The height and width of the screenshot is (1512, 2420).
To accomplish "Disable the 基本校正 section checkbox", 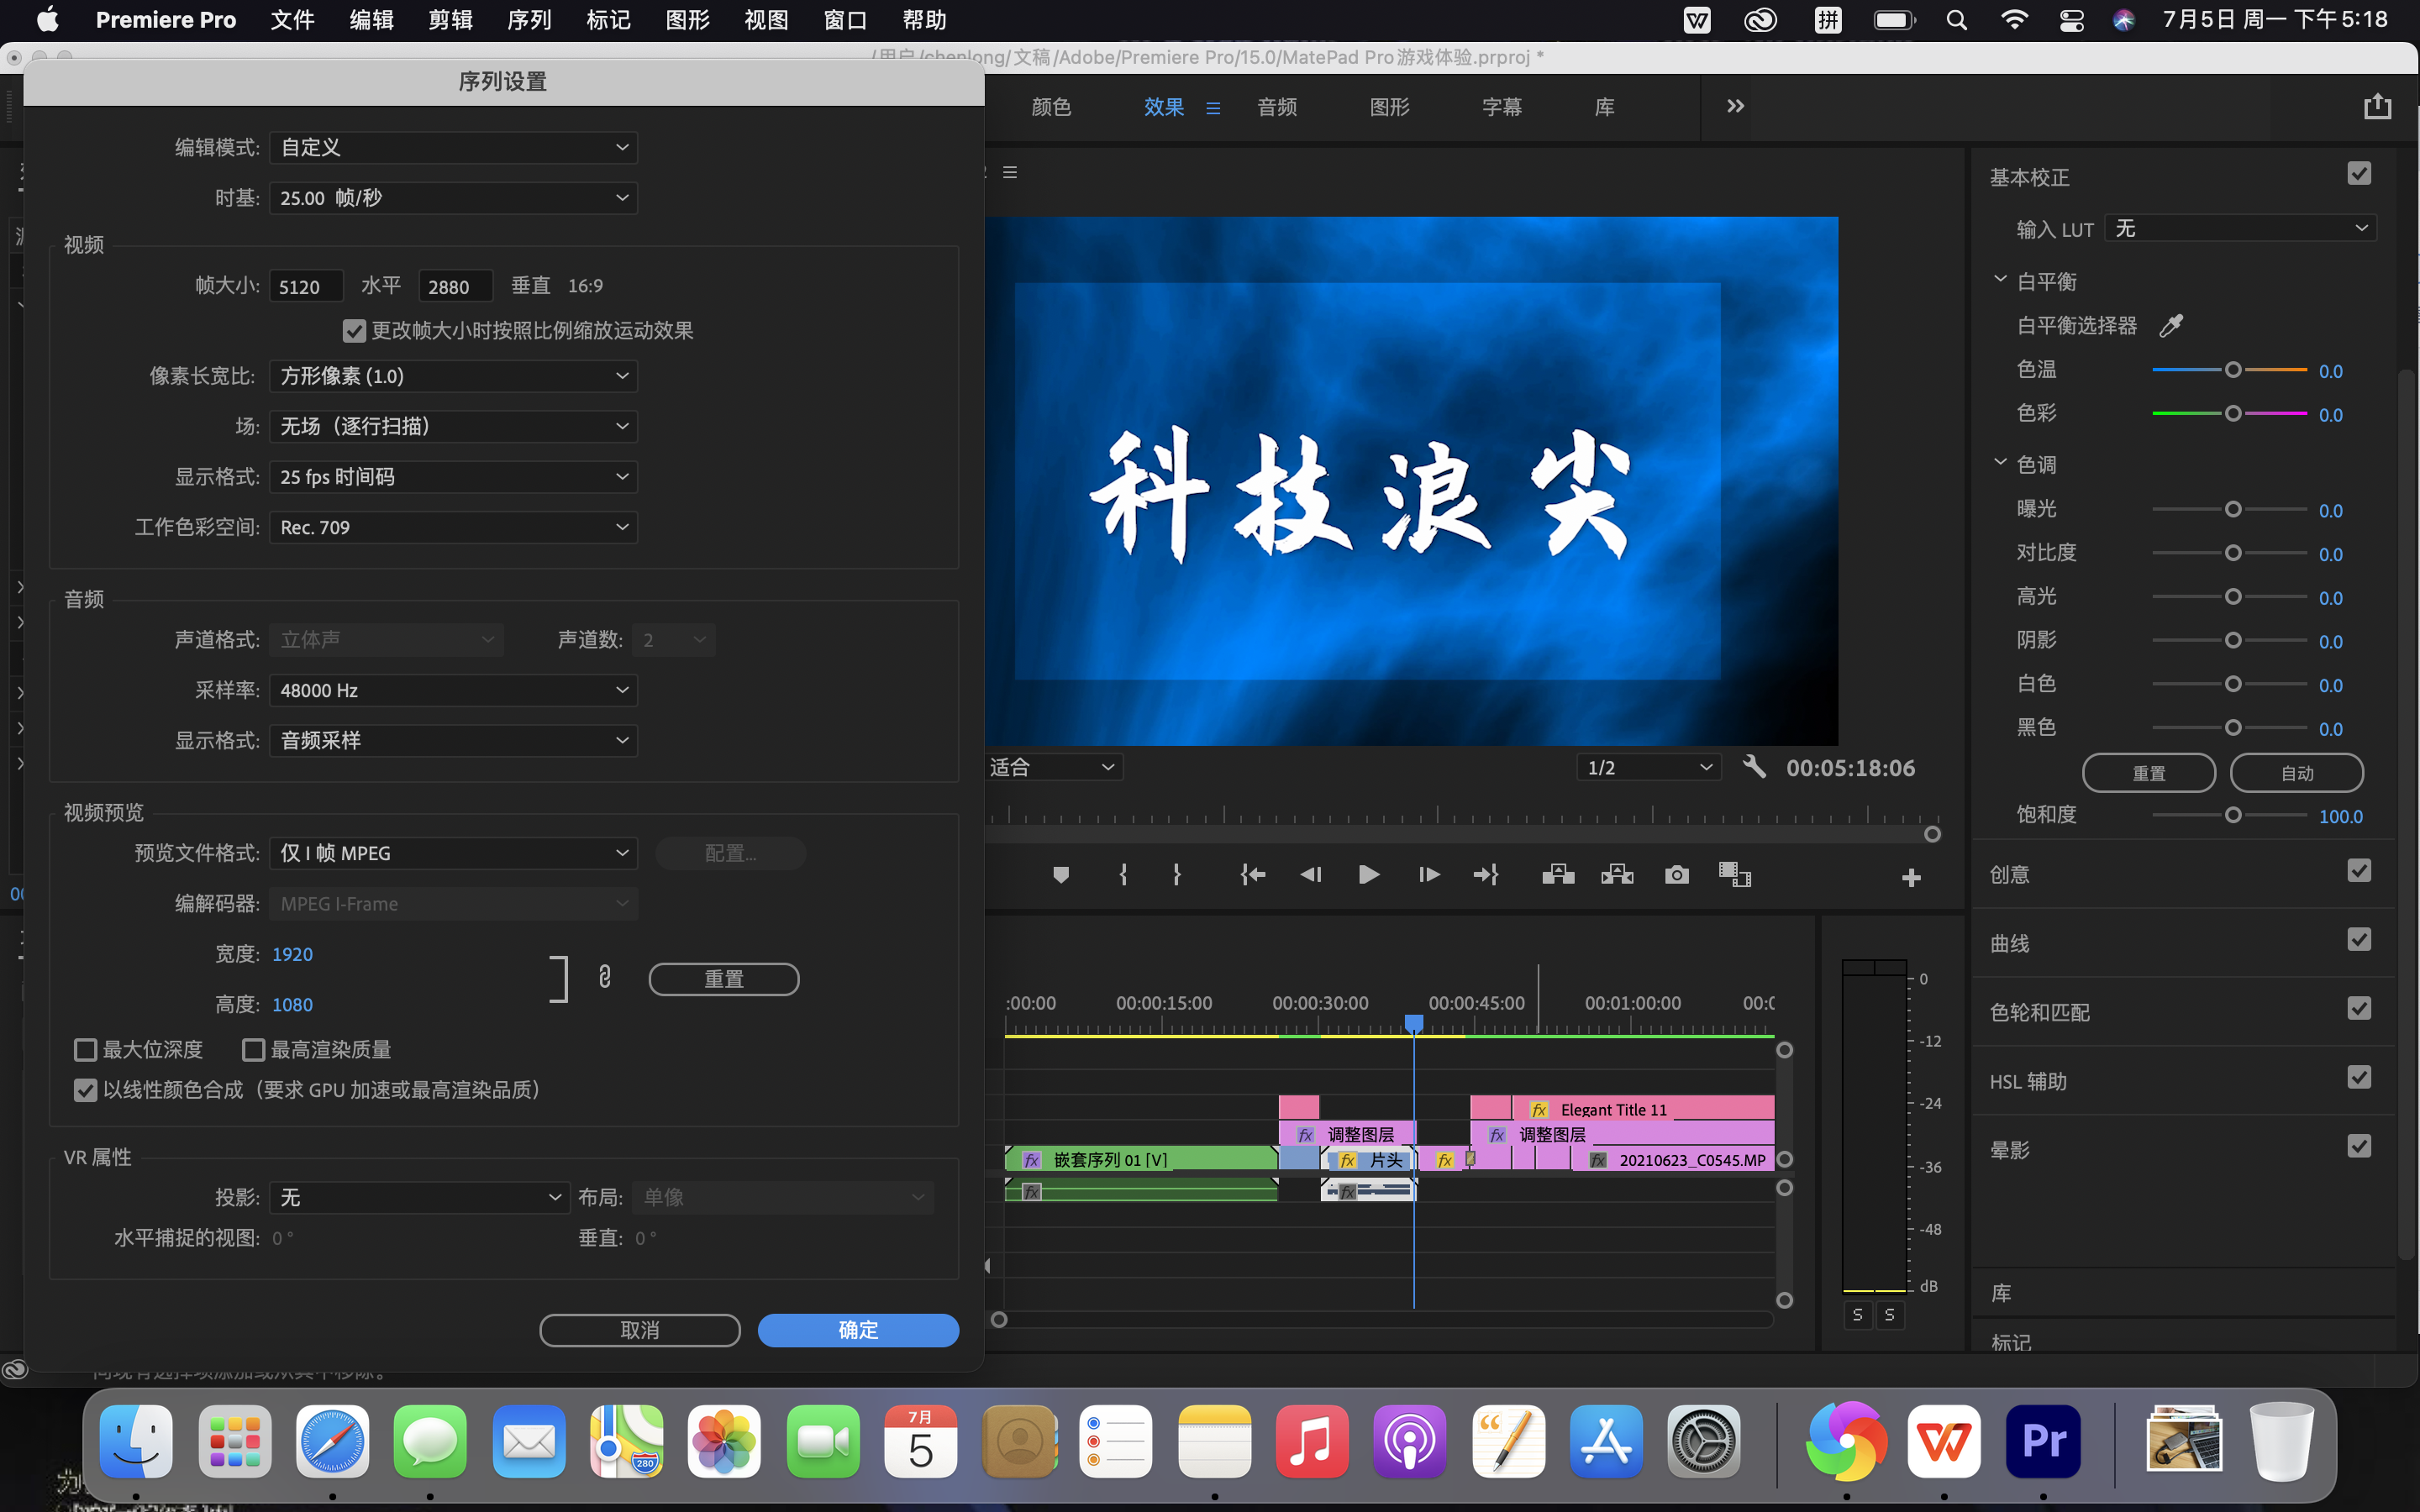I will coord(2359,174).
